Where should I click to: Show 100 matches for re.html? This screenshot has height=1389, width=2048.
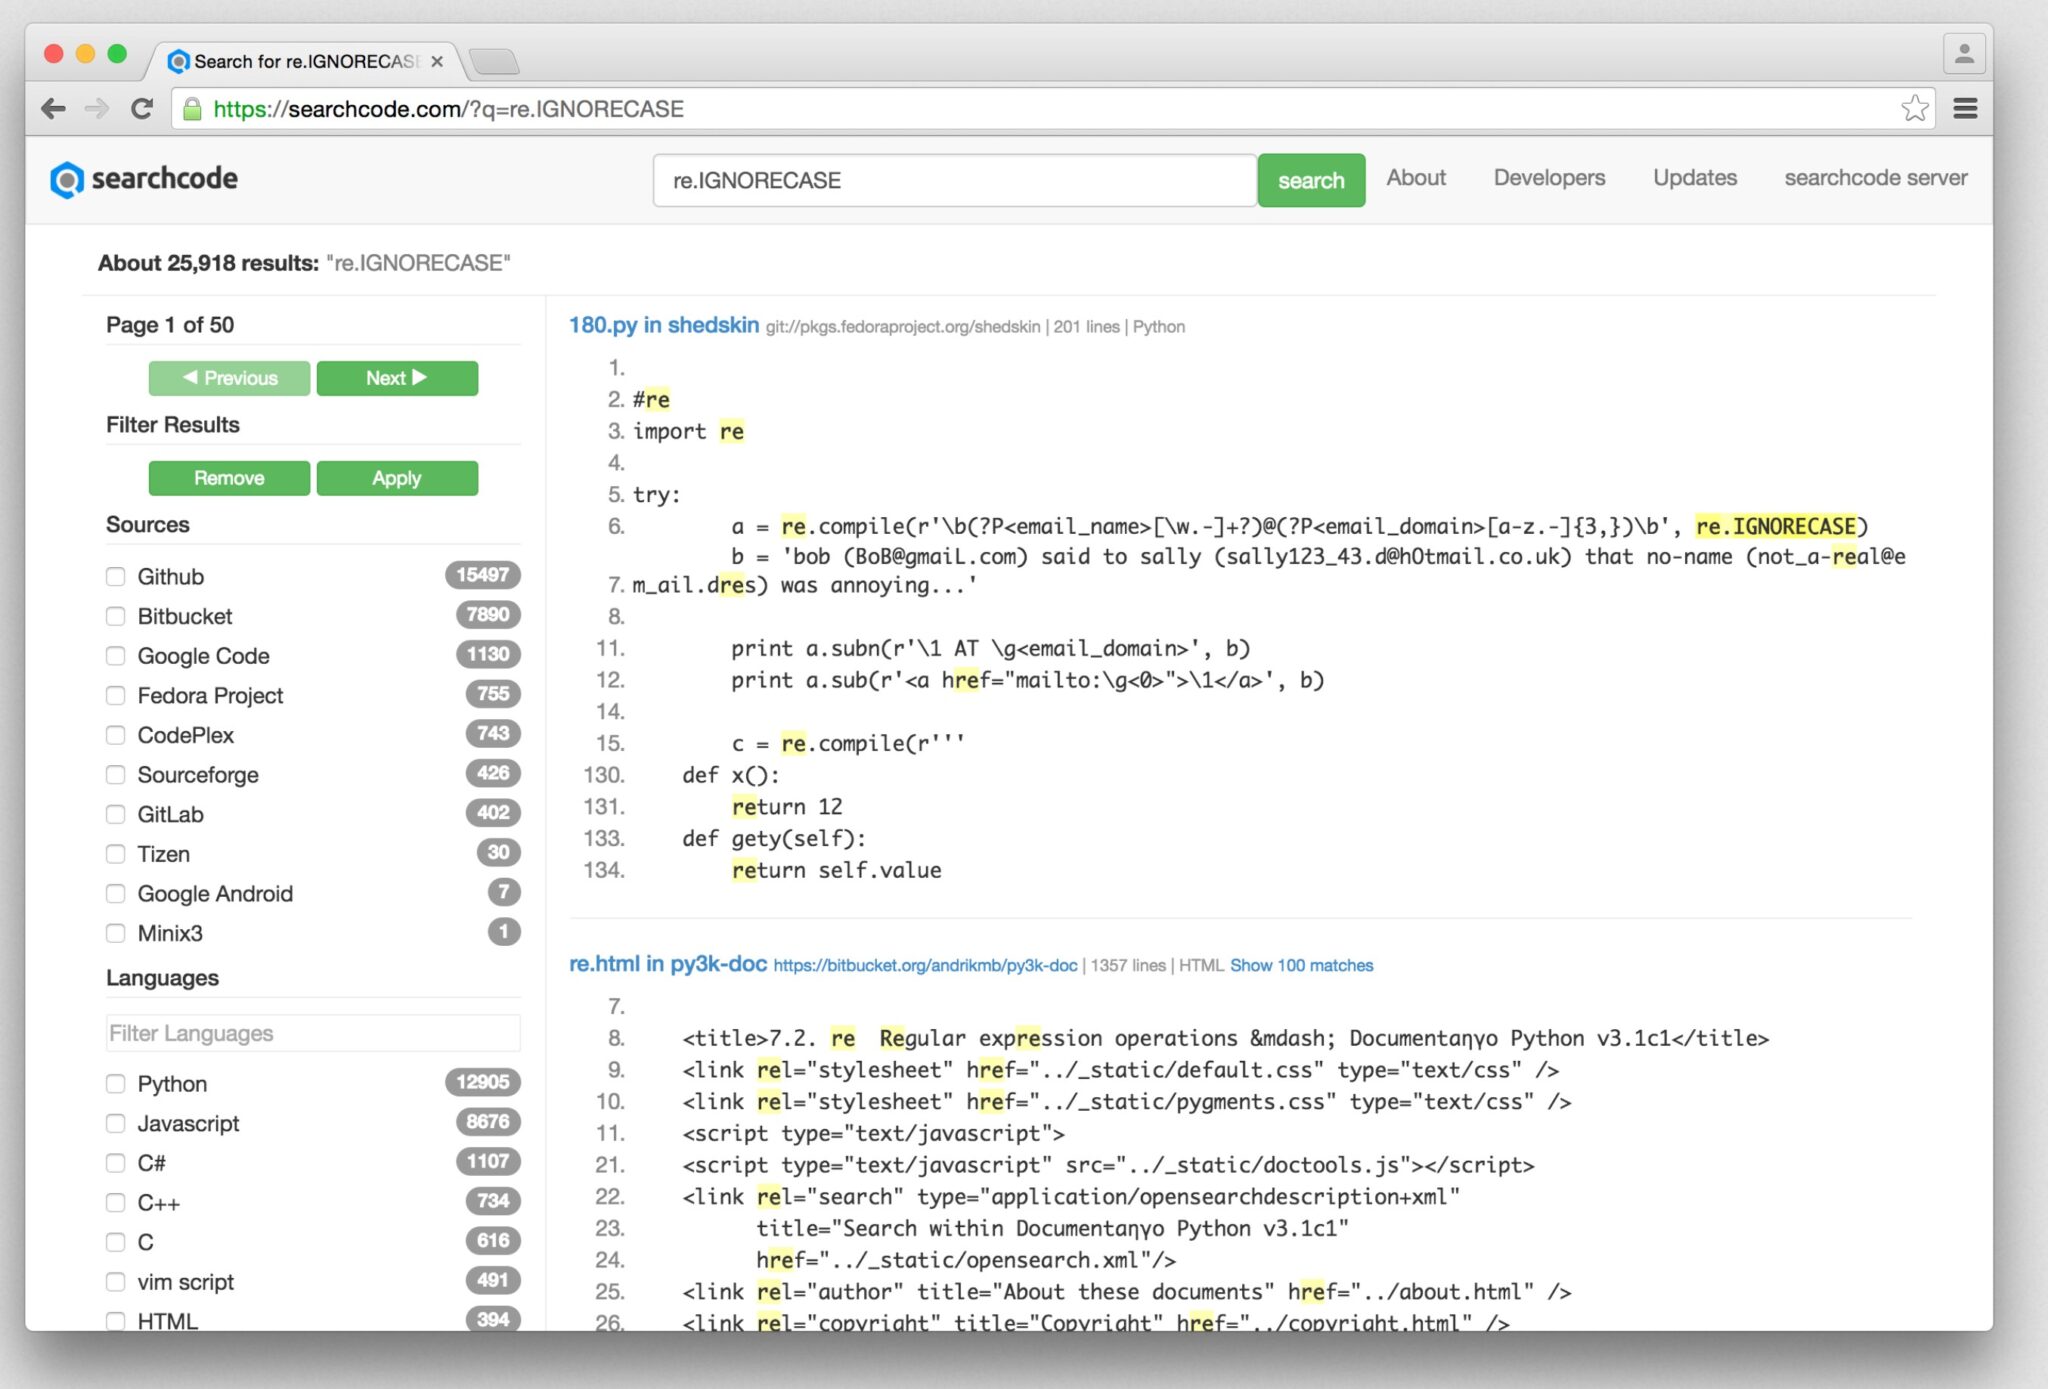pyautogui.click(x=1300, y=965)
